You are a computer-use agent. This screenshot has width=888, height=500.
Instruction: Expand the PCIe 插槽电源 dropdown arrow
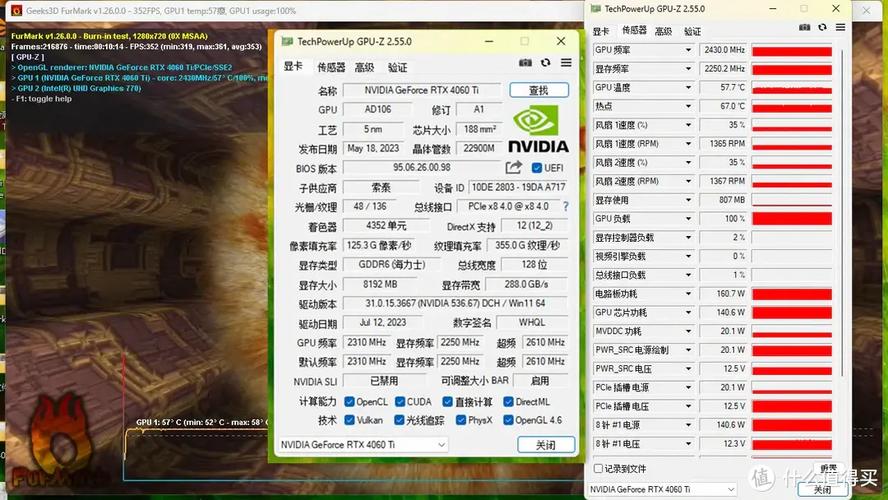[x=688, y=387]
